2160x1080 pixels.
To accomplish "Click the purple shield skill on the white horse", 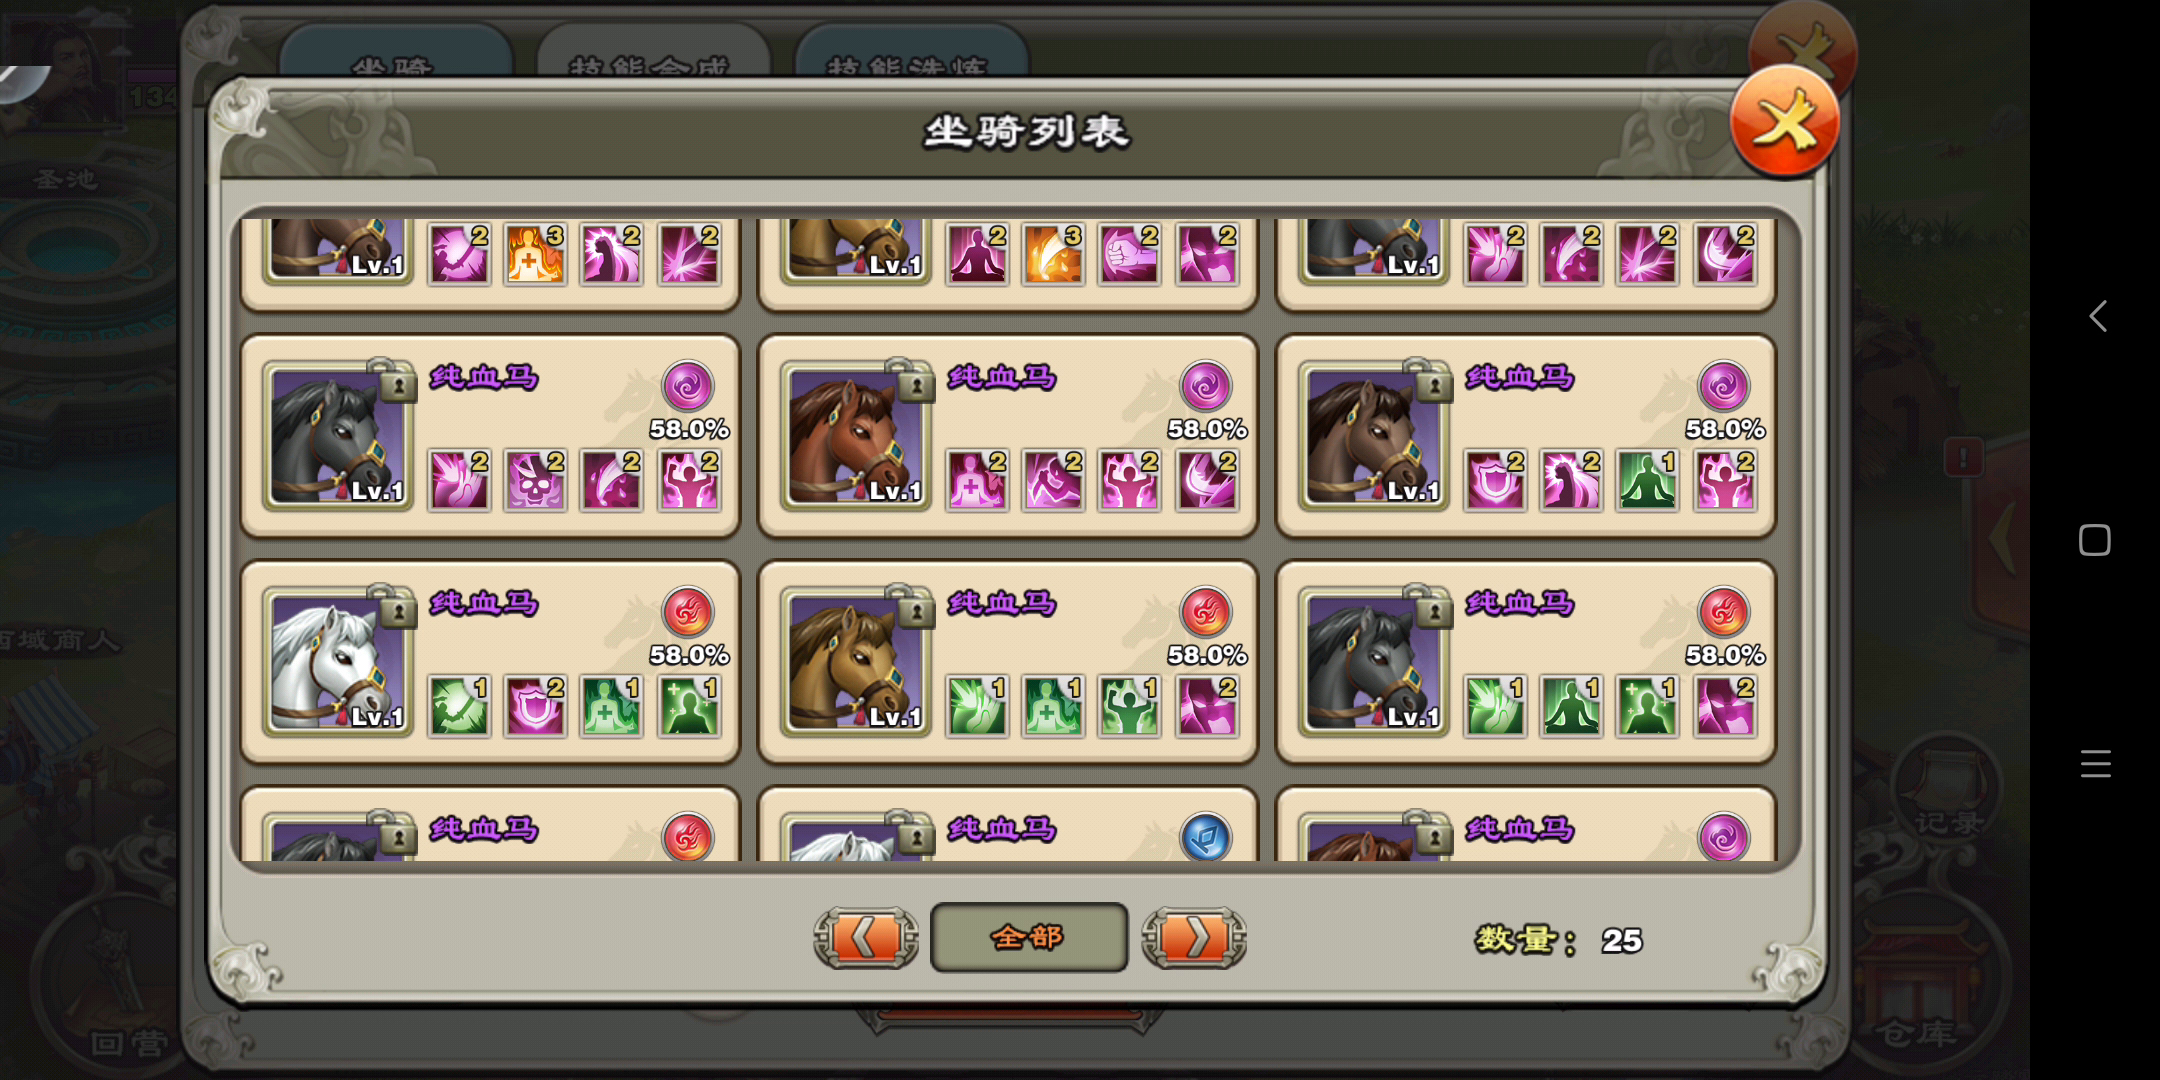I will click(535, 707).
